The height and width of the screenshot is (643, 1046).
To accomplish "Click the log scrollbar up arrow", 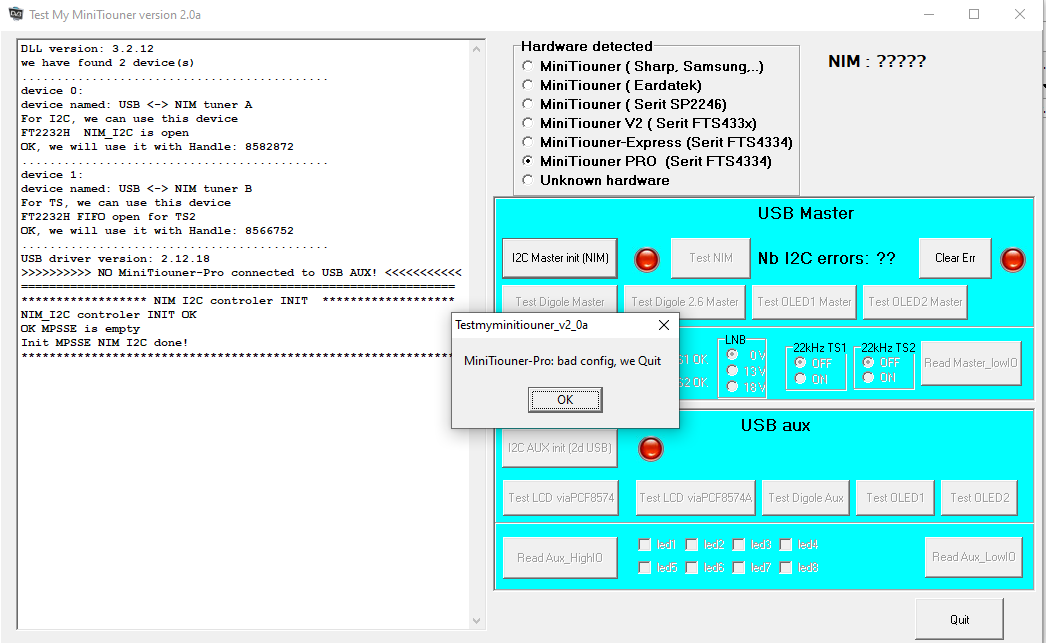I will point(476,49).
